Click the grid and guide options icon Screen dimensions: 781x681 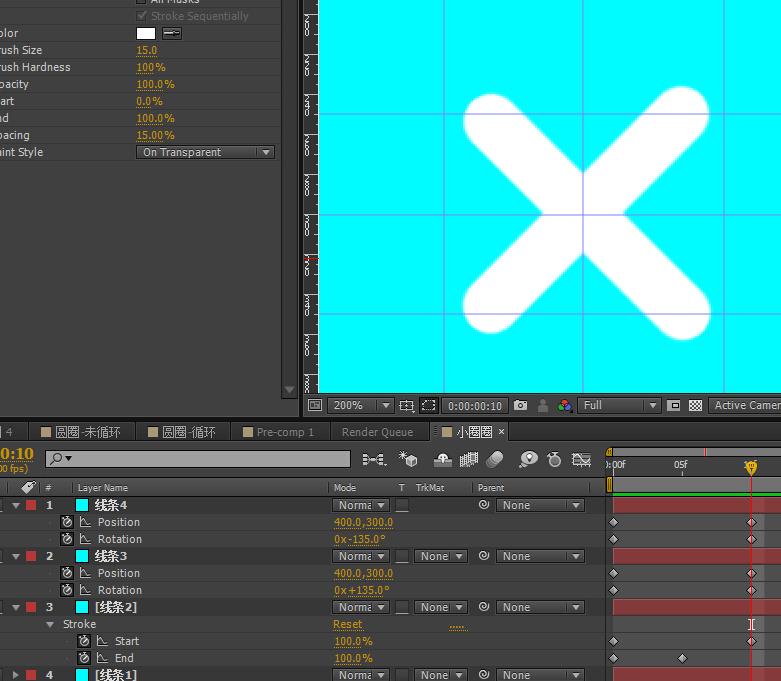pyautogui.click(x=406, y=406)
